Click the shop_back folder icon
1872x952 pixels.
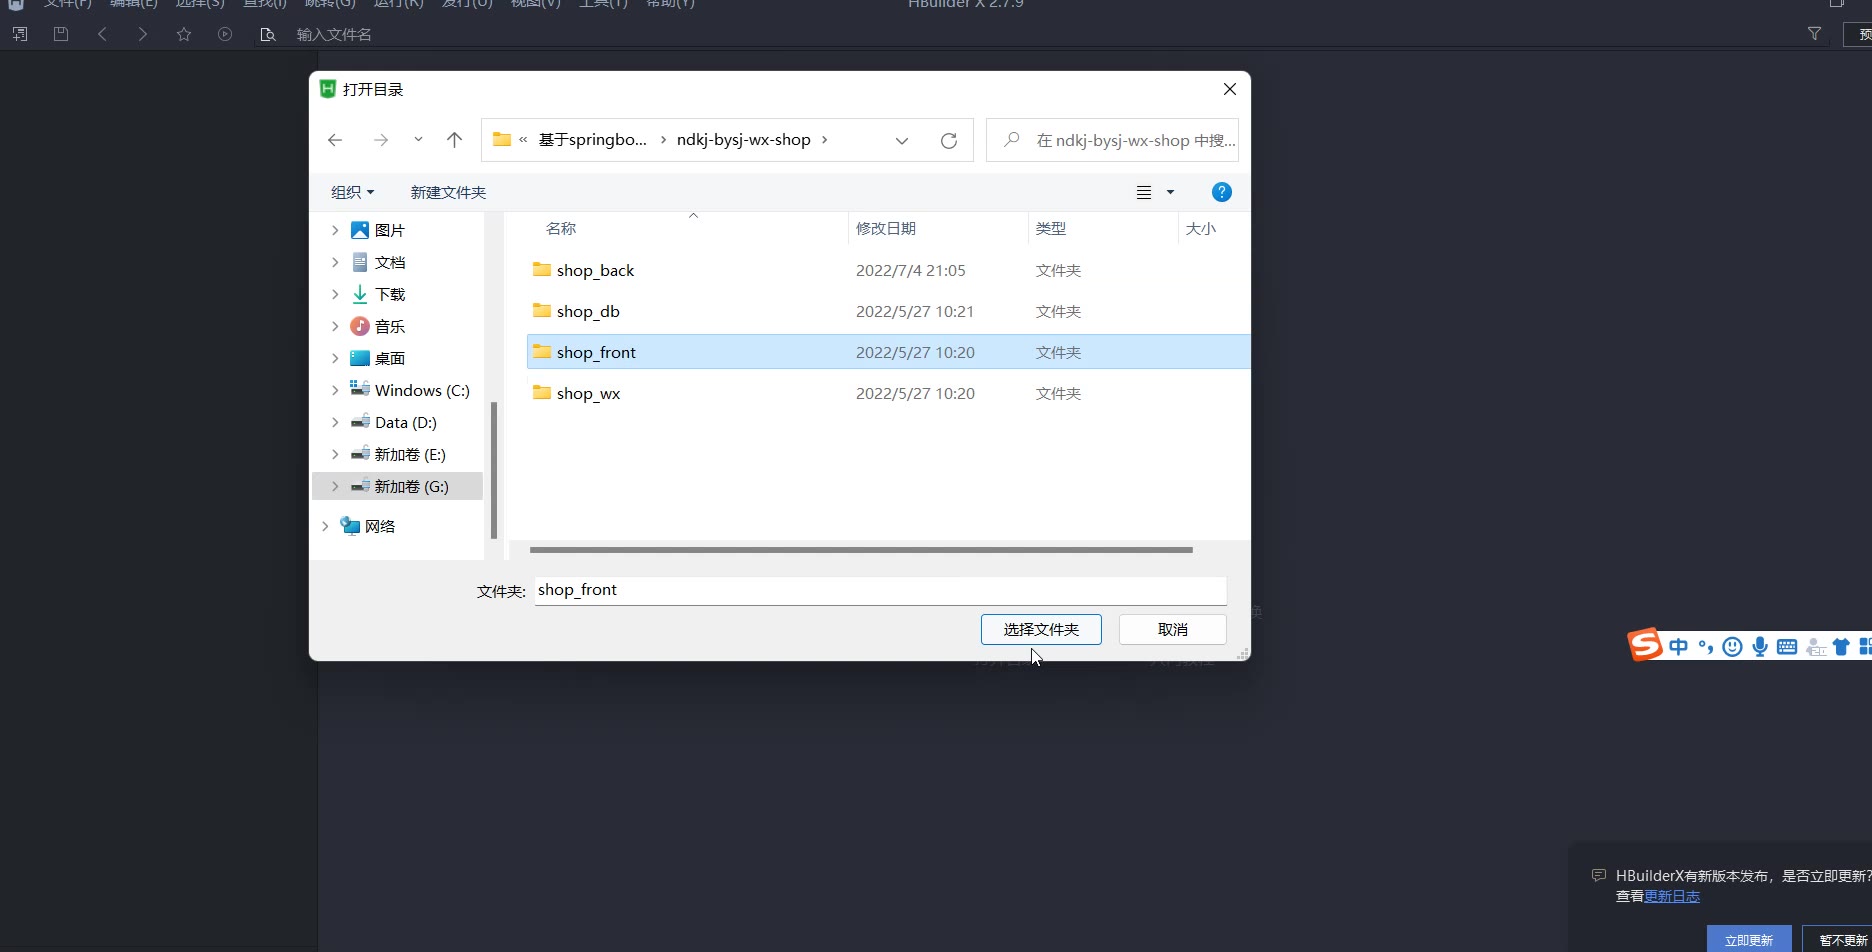point(542,269)
